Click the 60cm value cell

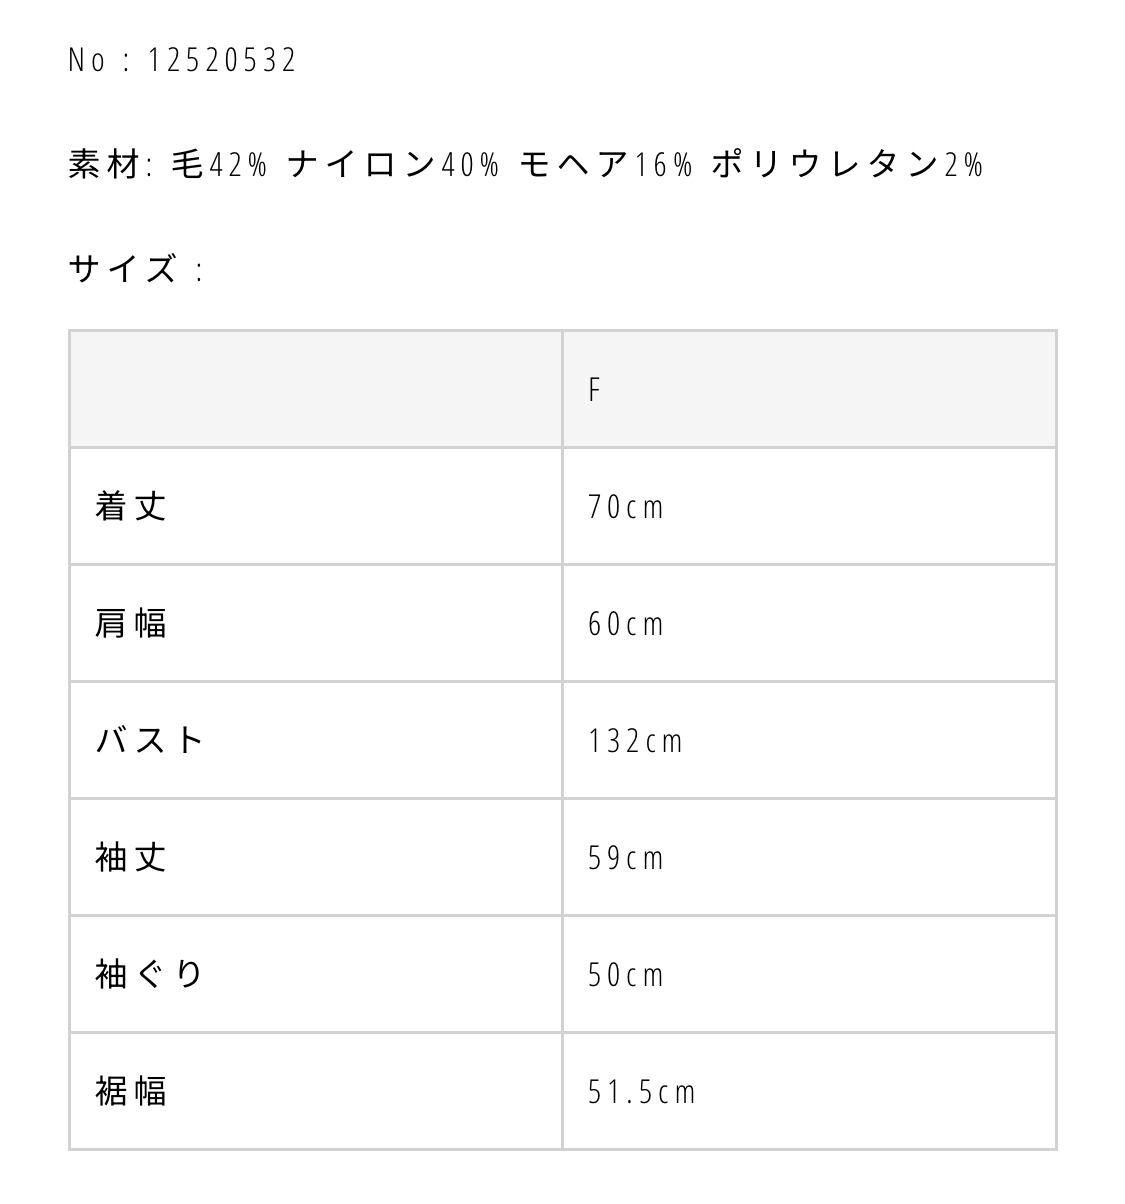pos(626,624)
